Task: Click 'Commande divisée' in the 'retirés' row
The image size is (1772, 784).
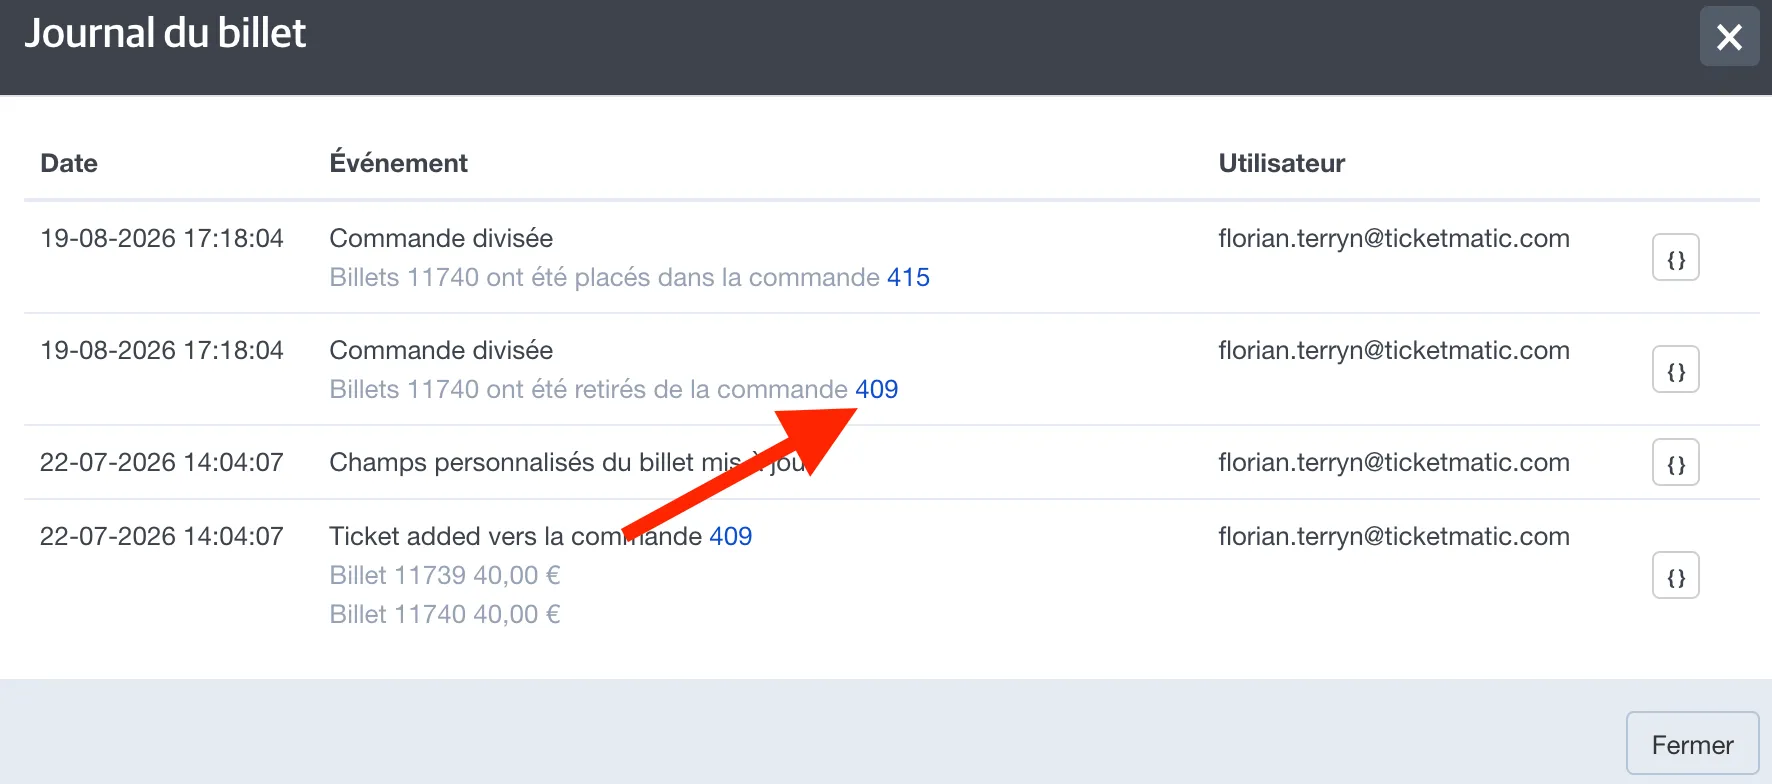Action: tap(441, 350)
